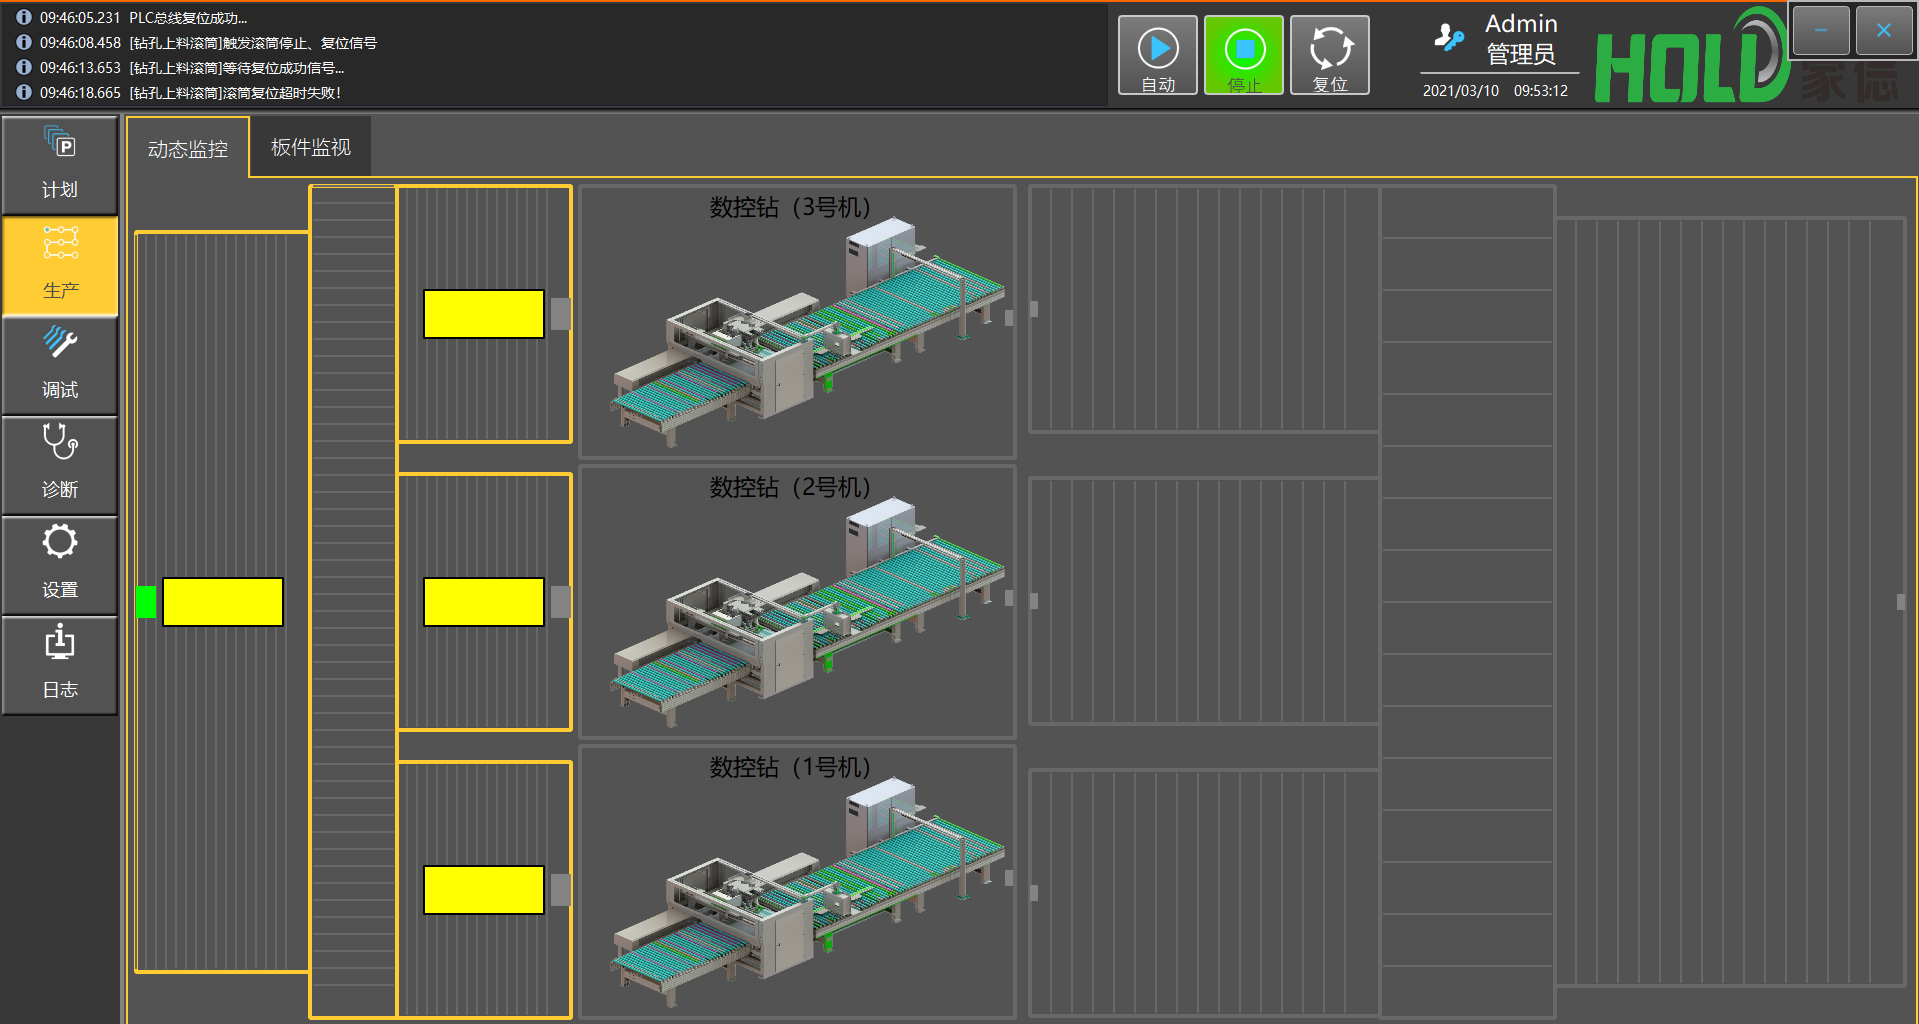Viewport: 1919px width, 1024px height.
Task: Switch to the 板件监视 tab
Action: click(x=310, y=147)
